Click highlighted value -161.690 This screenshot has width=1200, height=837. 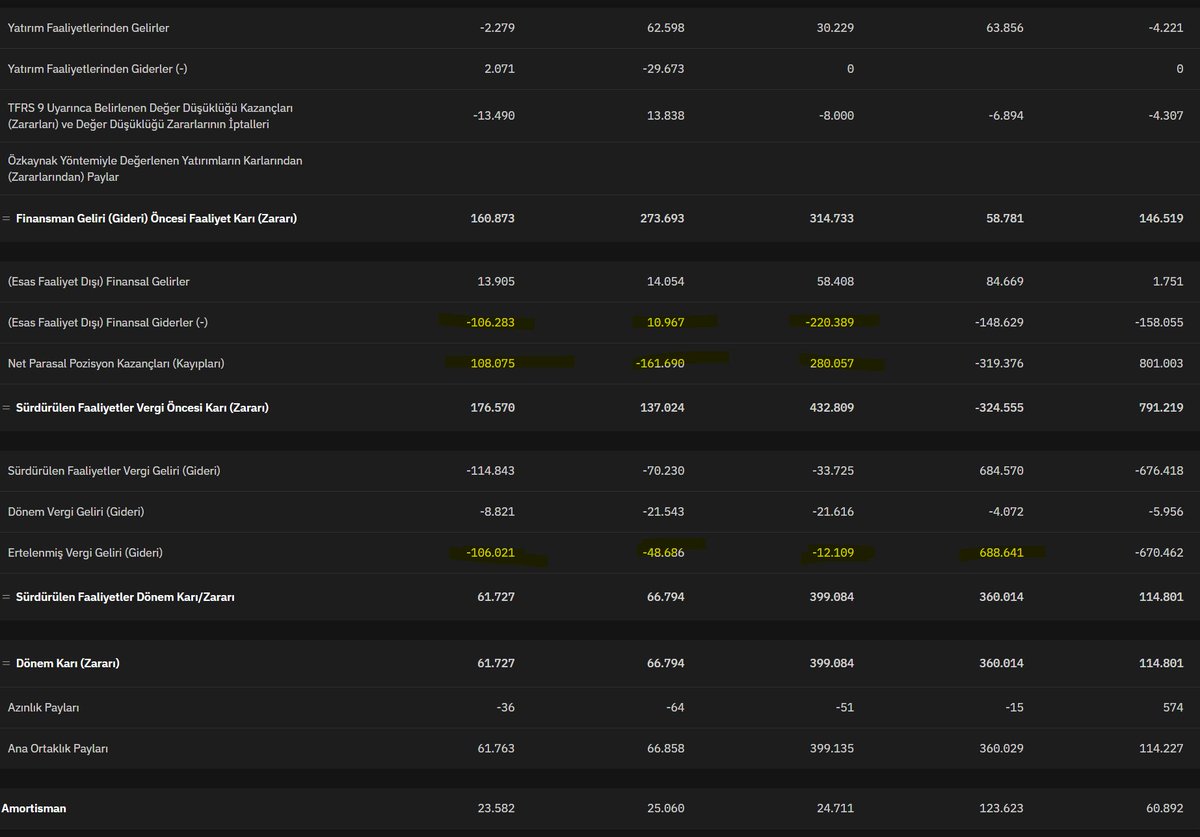660,364
